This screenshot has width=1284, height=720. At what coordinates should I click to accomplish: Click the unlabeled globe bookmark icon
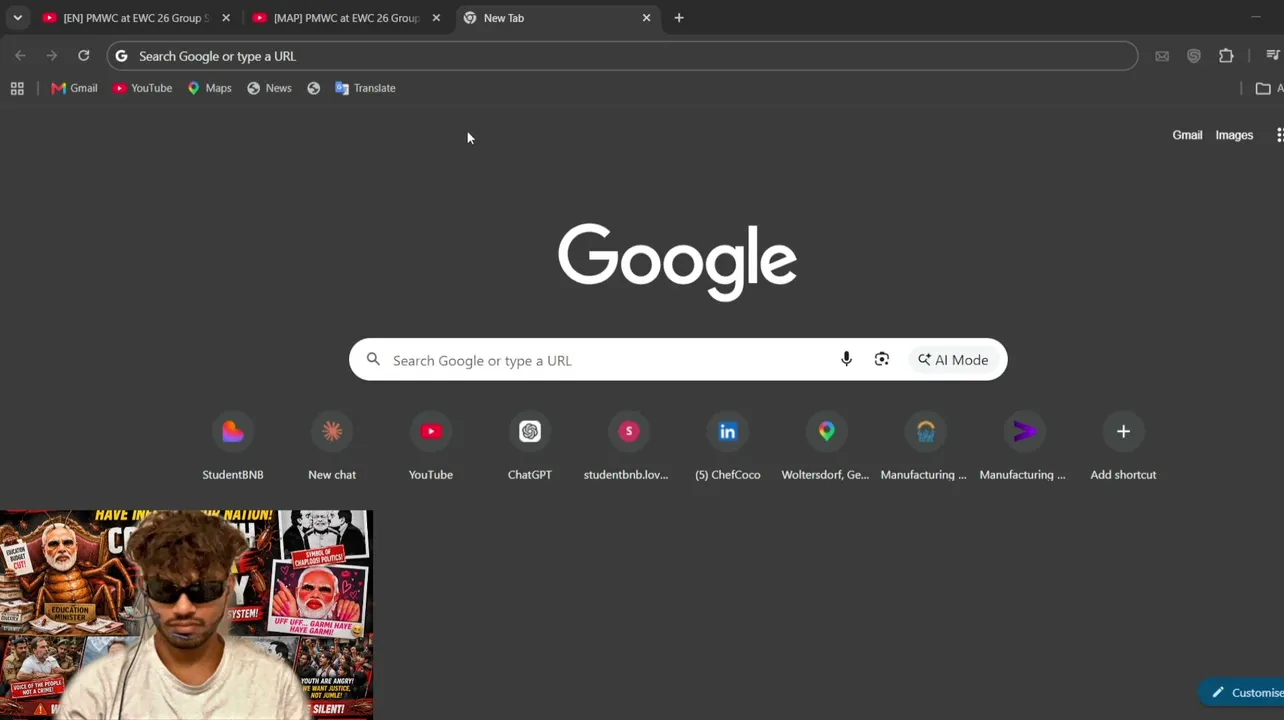click(x=314, y=88)
